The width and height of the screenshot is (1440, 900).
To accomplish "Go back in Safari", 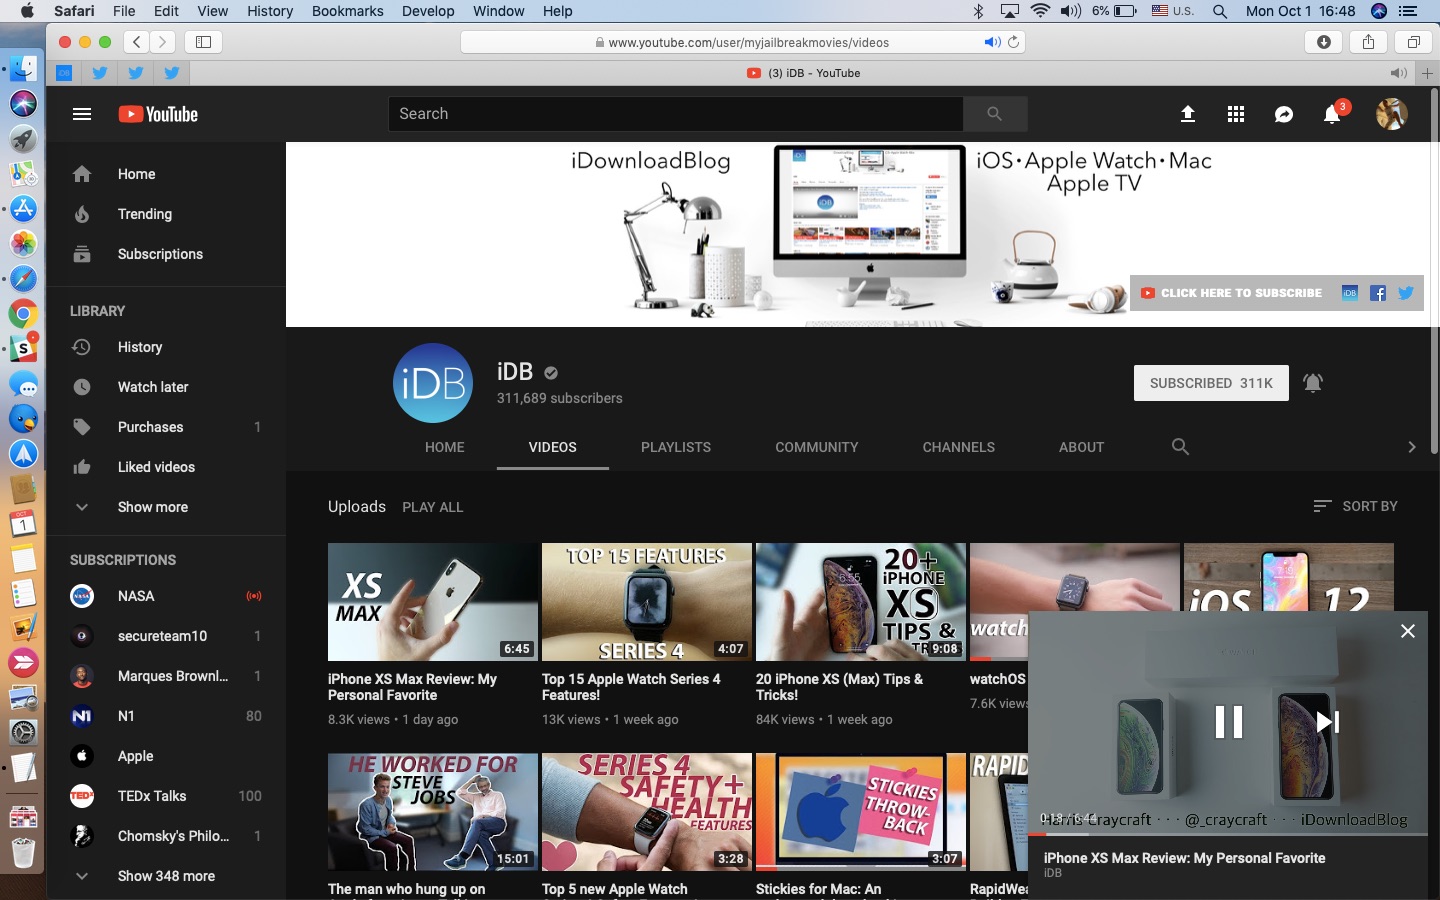I will [x=137, y=42].
